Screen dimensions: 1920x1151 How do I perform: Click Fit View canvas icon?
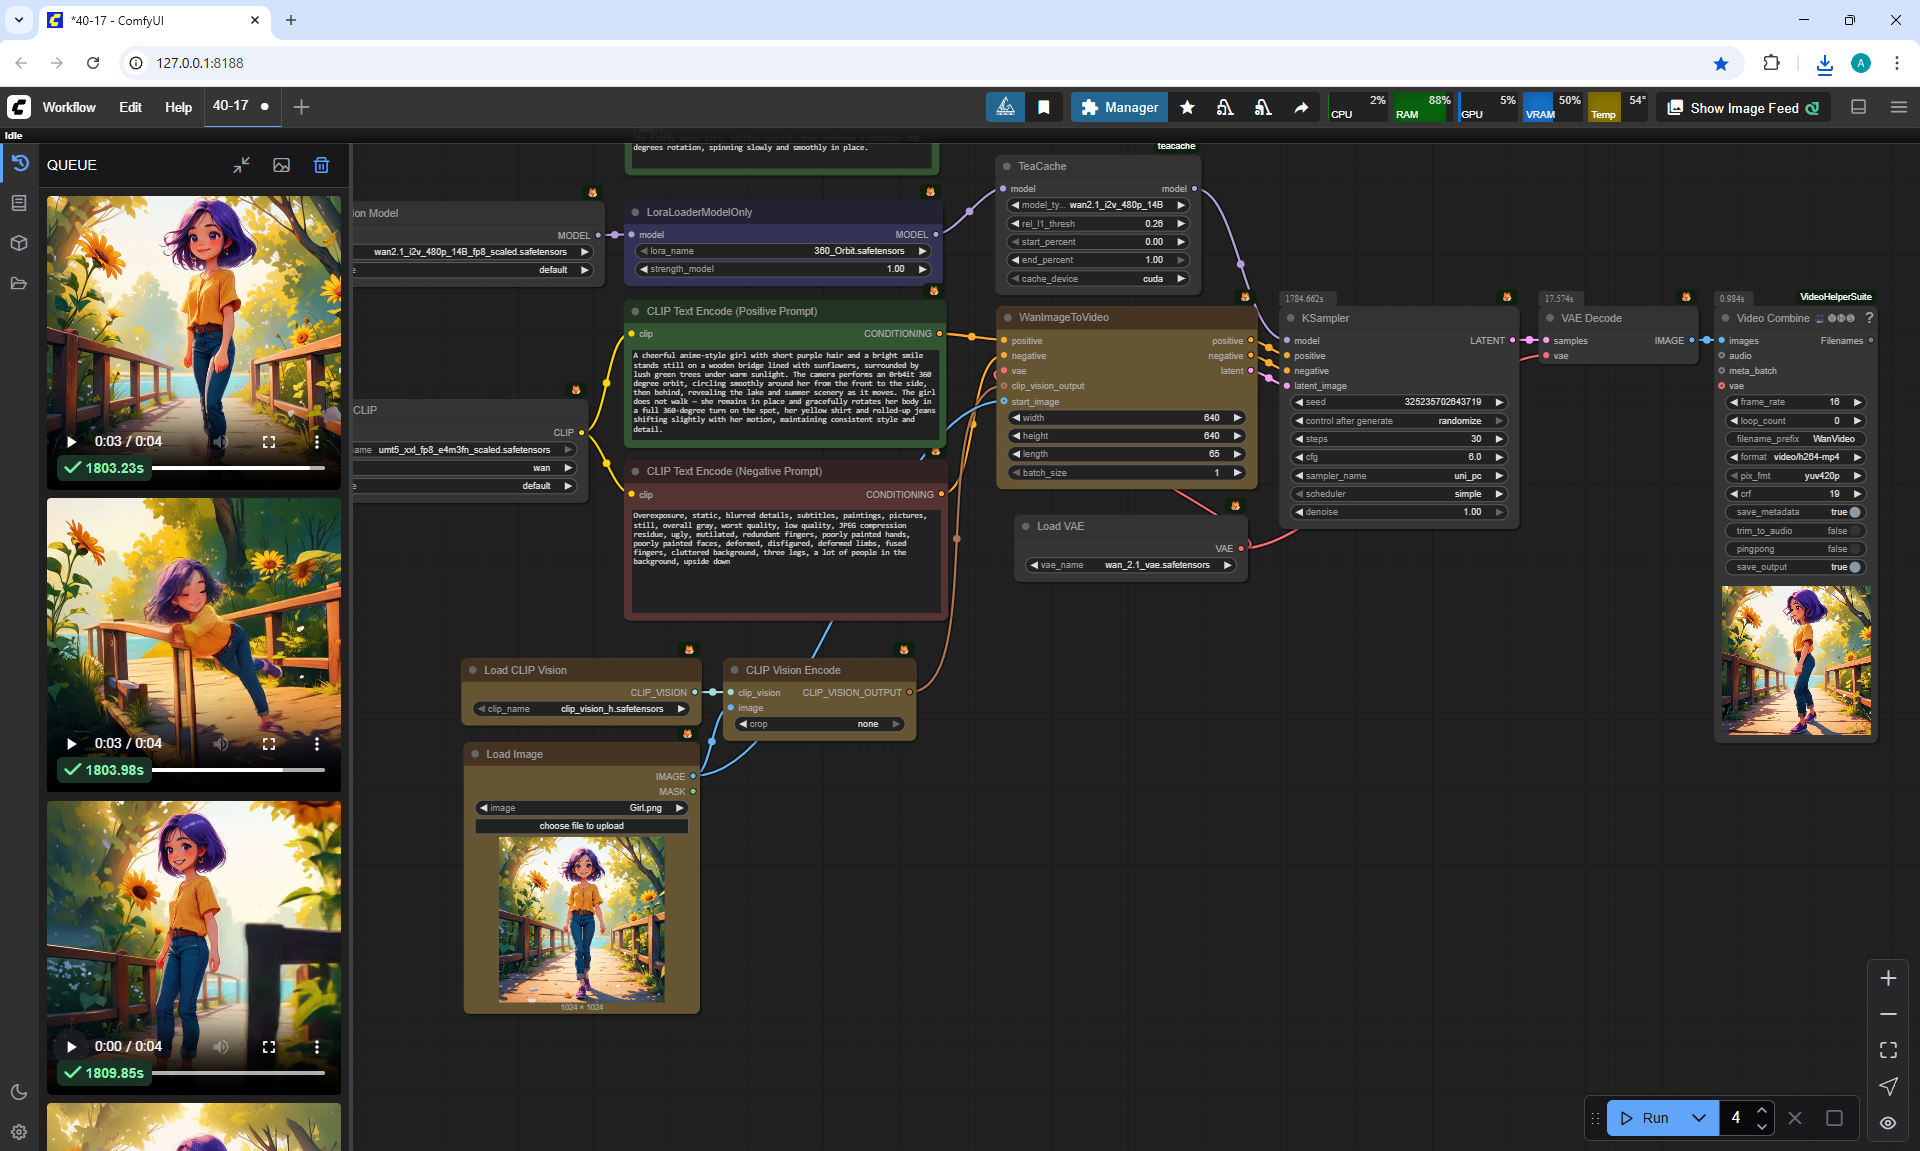point(1888,1050)
